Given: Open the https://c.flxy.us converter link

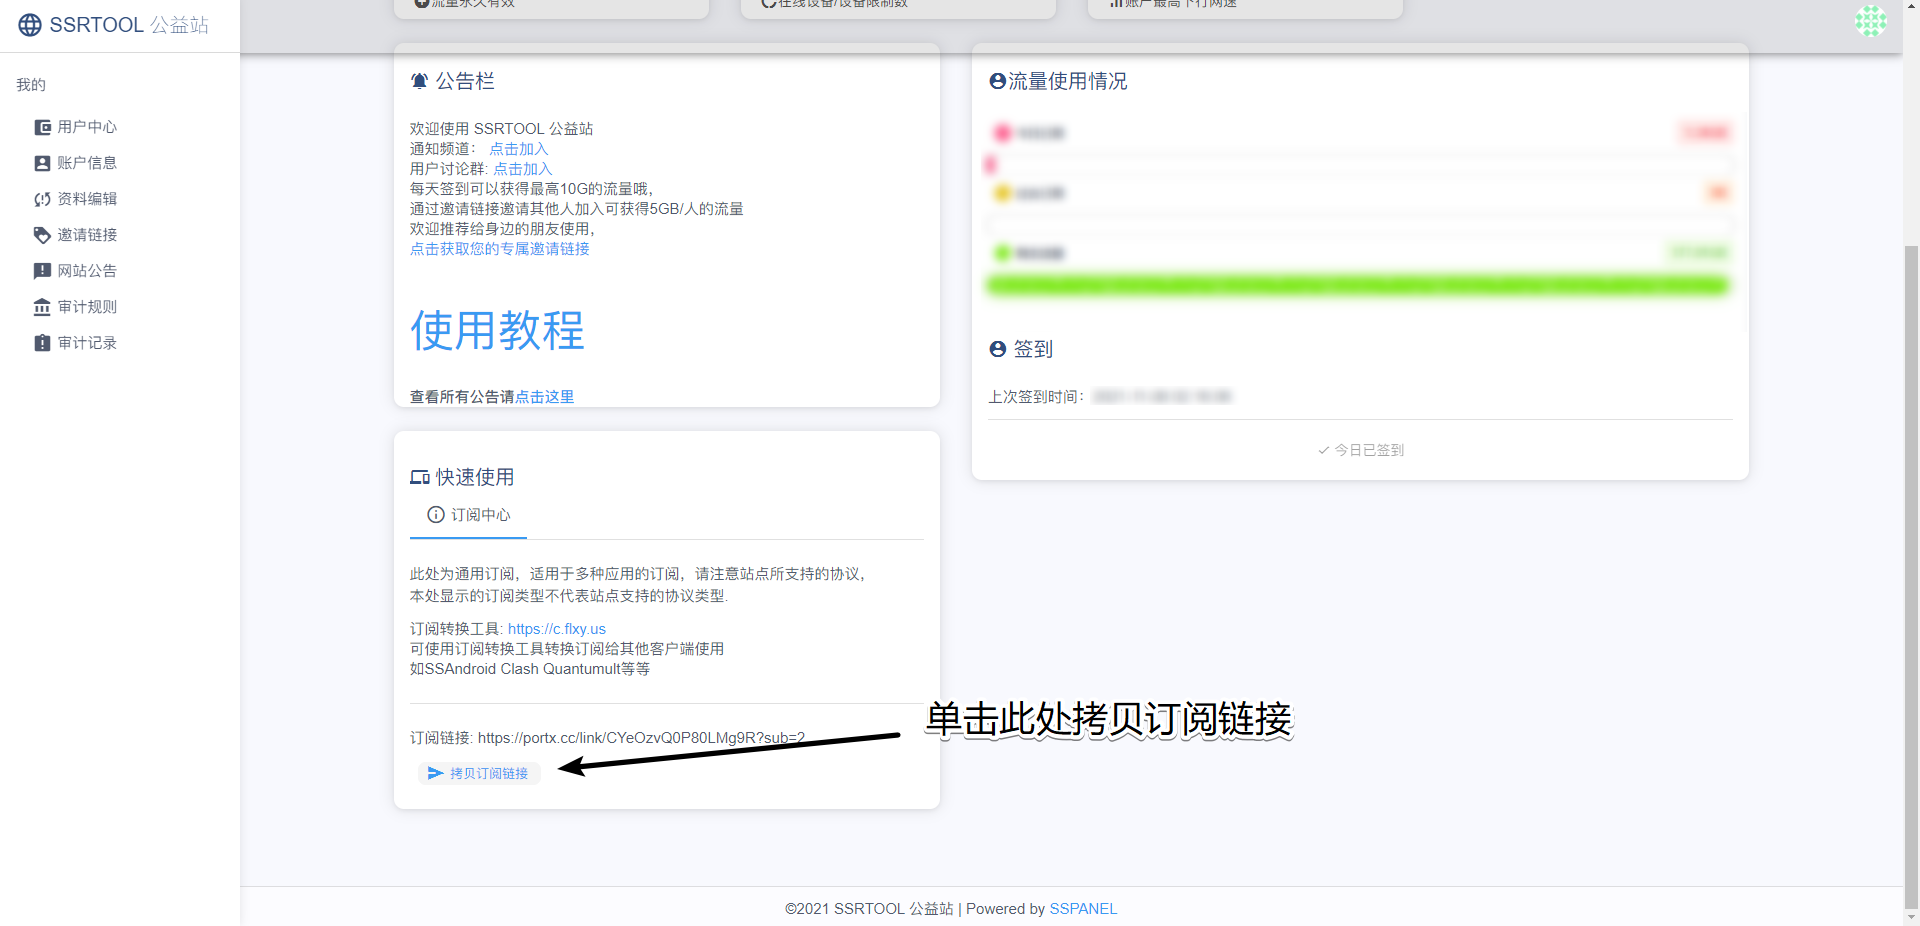Looking at the screenshot, I should pyautogui.click(x=556, y=629).
